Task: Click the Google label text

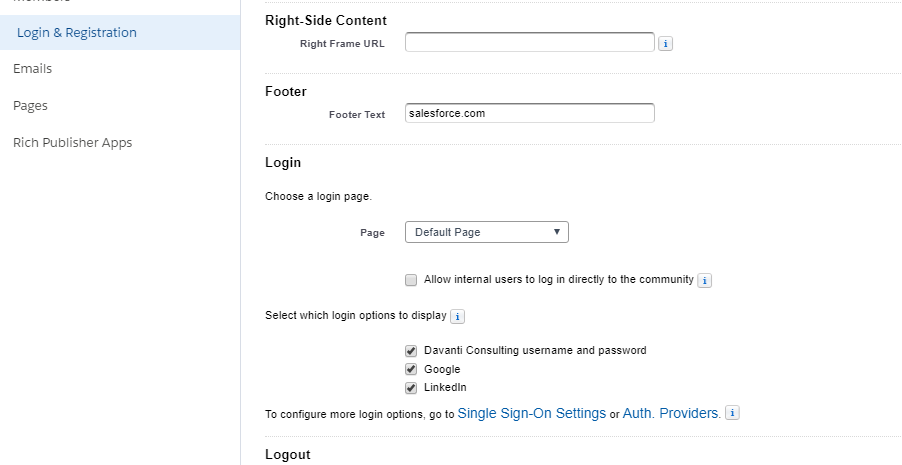Action: pos(442,369)
